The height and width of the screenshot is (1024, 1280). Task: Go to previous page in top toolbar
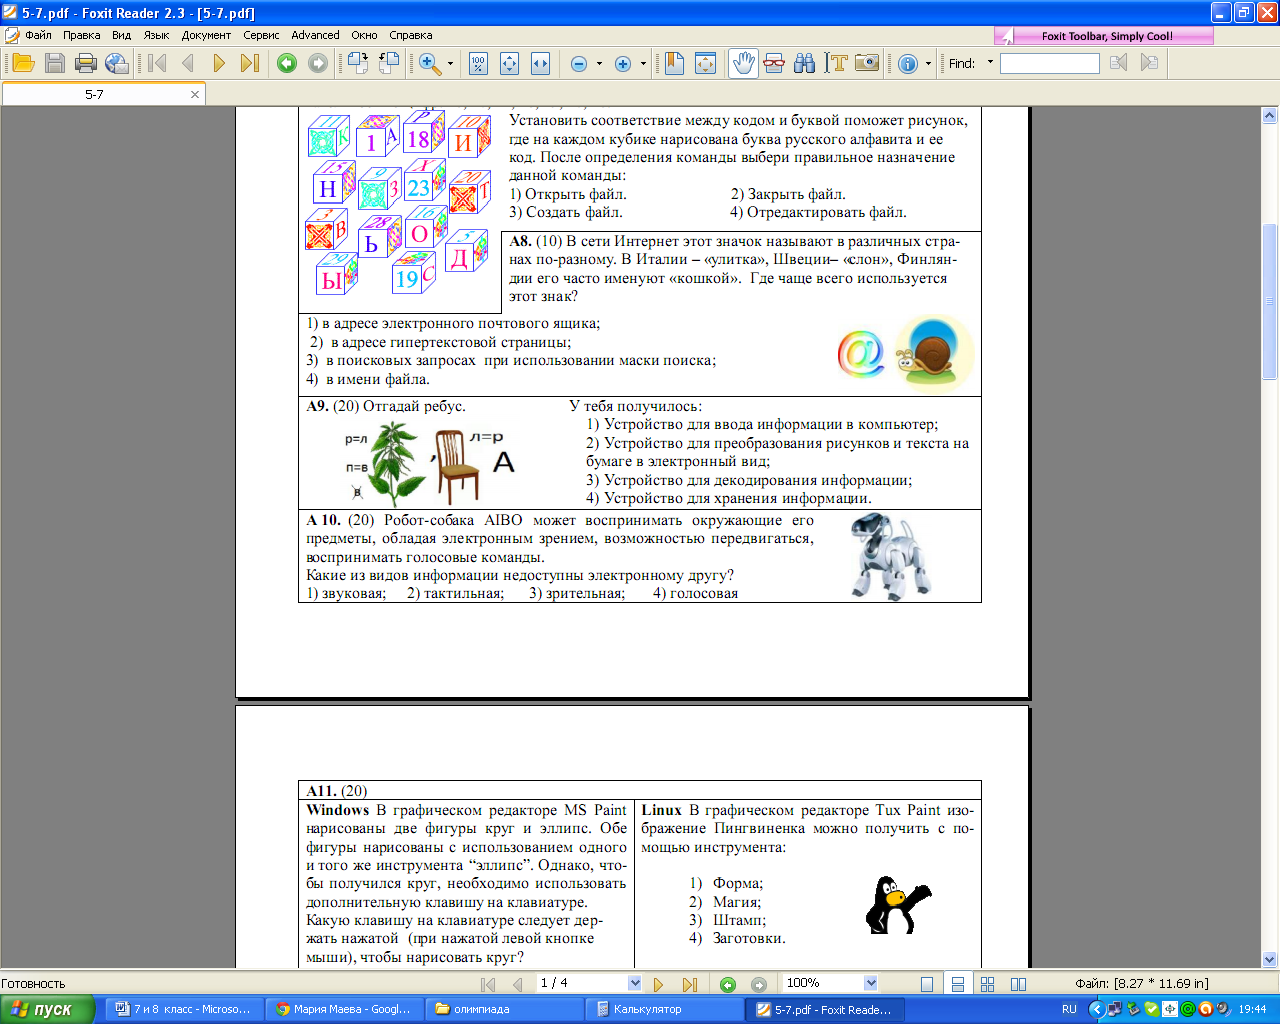coord(188,63)
